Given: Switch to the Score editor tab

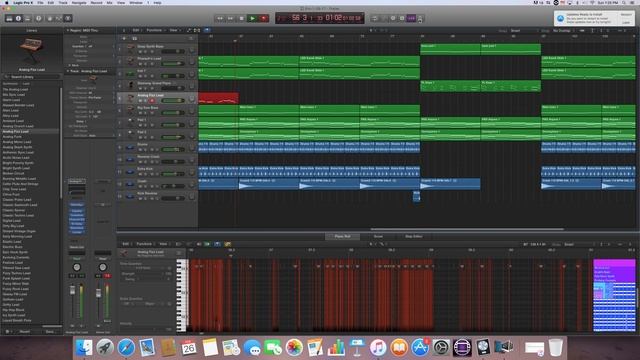Looking at the screenshot, I should click(378, 236).
